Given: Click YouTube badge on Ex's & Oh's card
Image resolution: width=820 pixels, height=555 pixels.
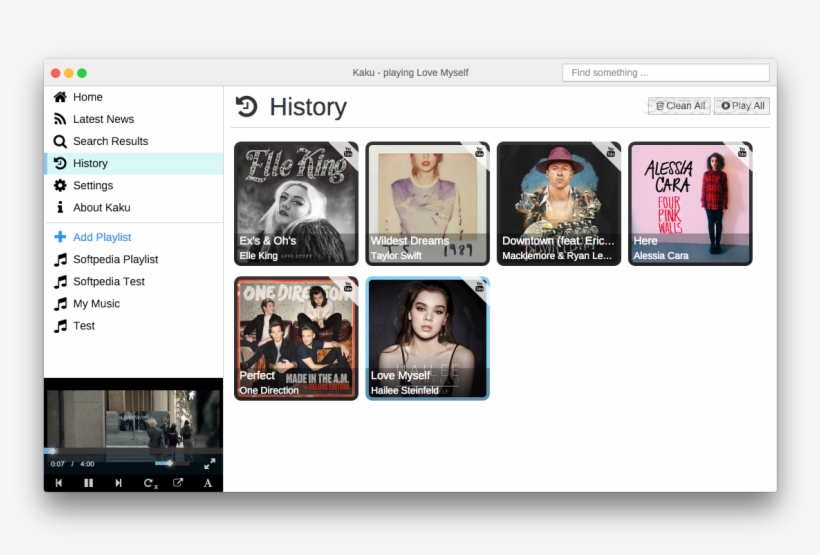Looking at the screenshot, I should [x=348, y=152].
